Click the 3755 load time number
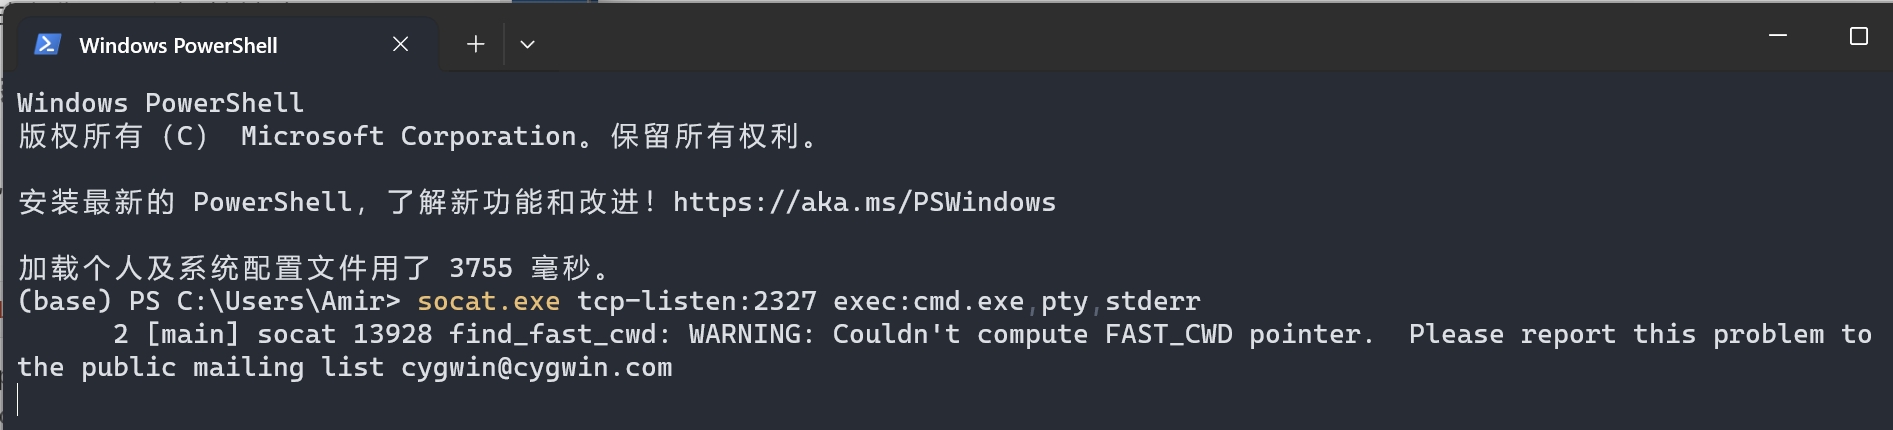 pyautogui.click(x=480, y=268)
